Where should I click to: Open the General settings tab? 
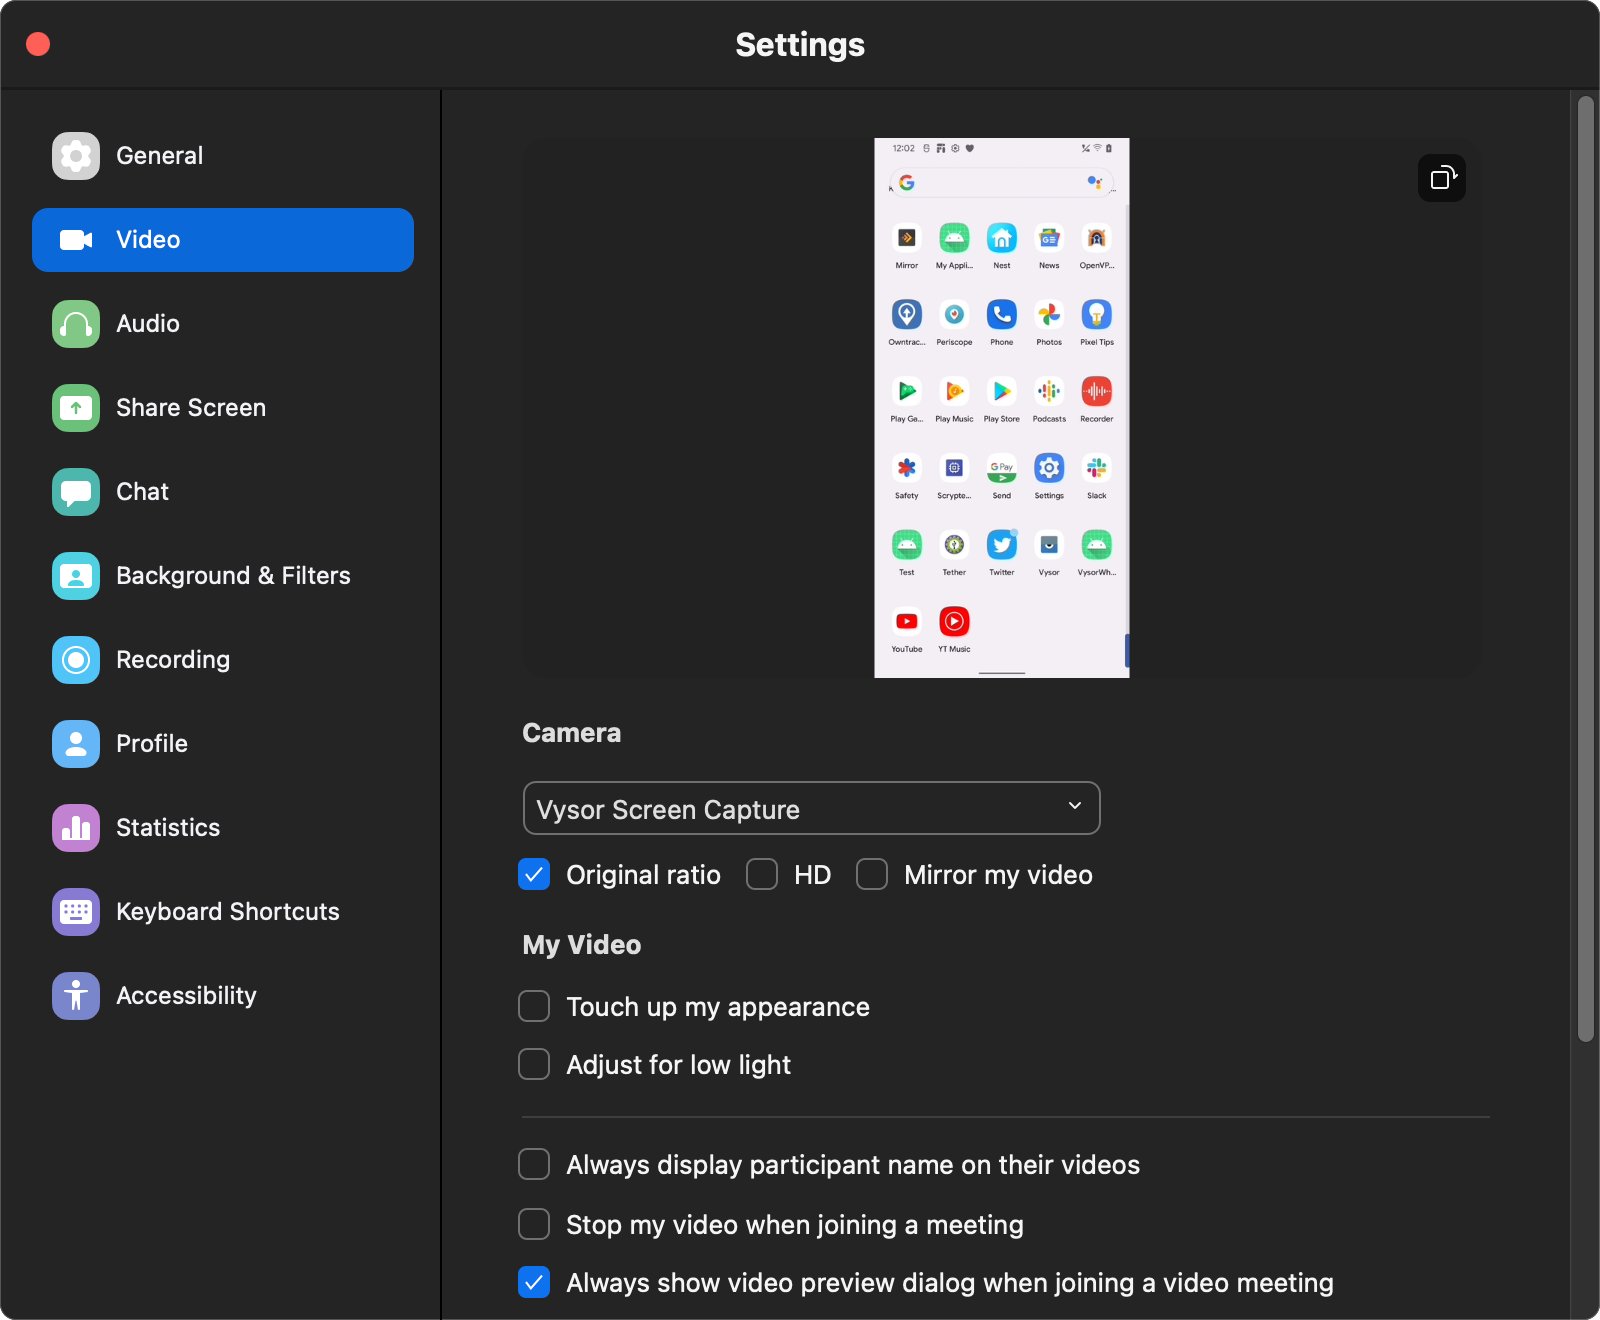223,156
